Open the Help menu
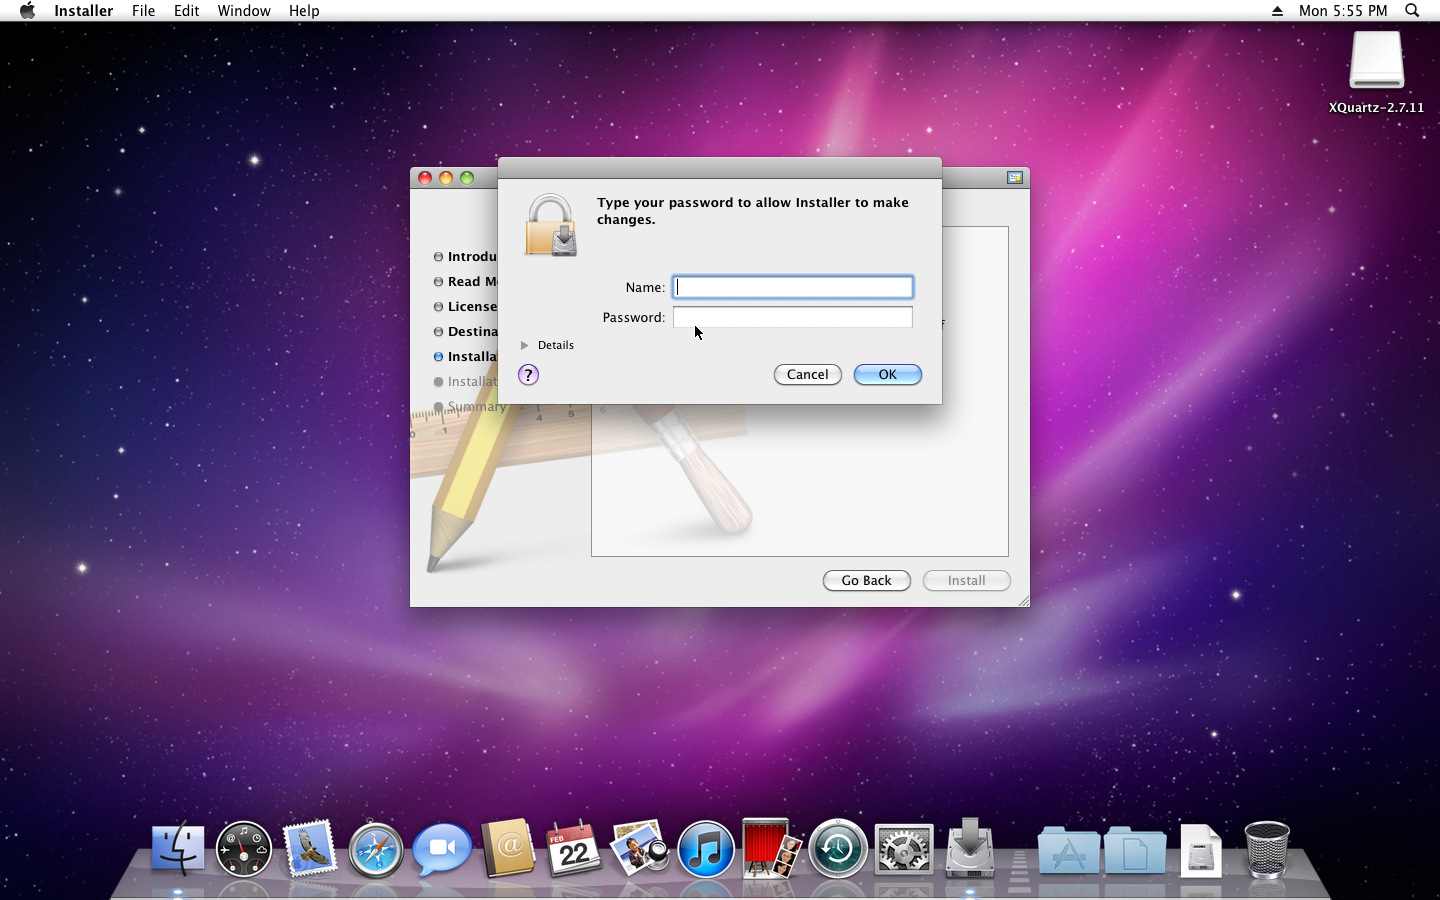The image size is (1440, 900). [x=304, y=11]
